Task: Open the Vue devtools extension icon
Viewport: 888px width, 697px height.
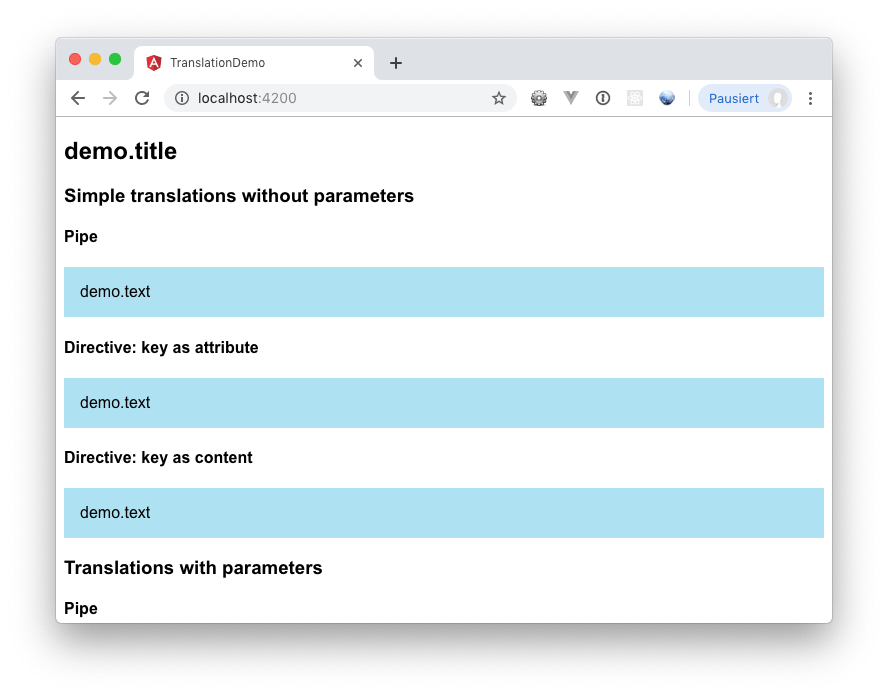Action: [x=571, y=99]
